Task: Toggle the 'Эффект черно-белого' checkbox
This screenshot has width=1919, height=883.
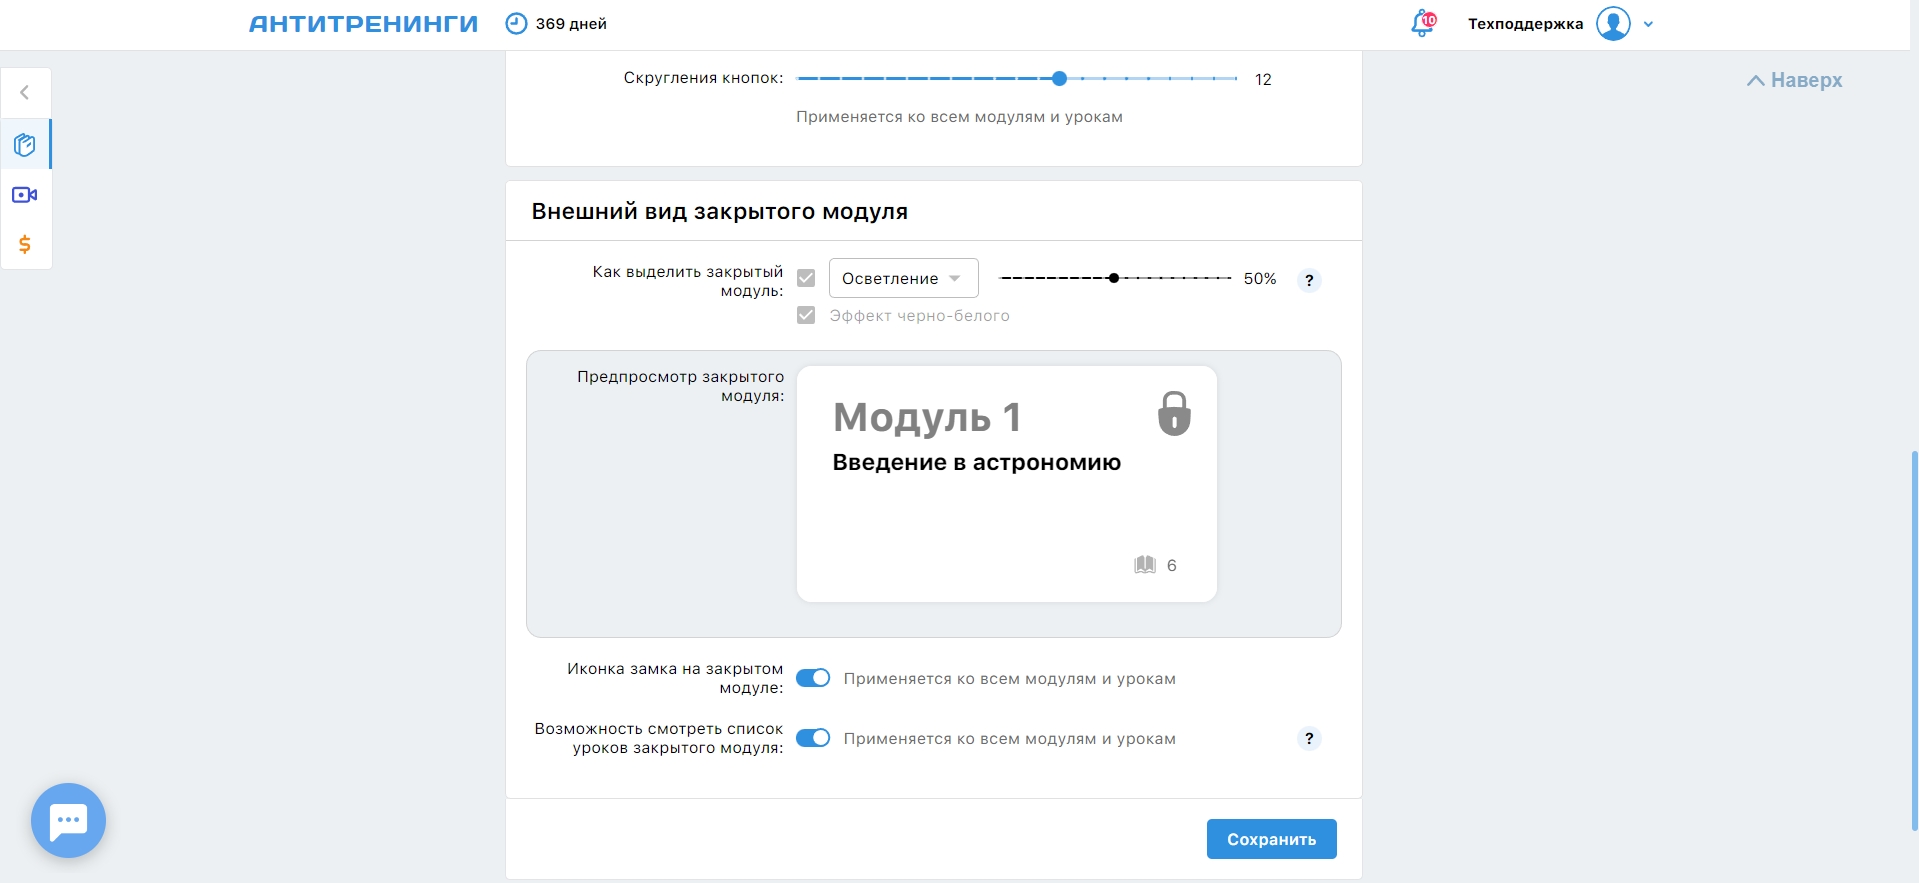Action: click(x=806, y=316)
